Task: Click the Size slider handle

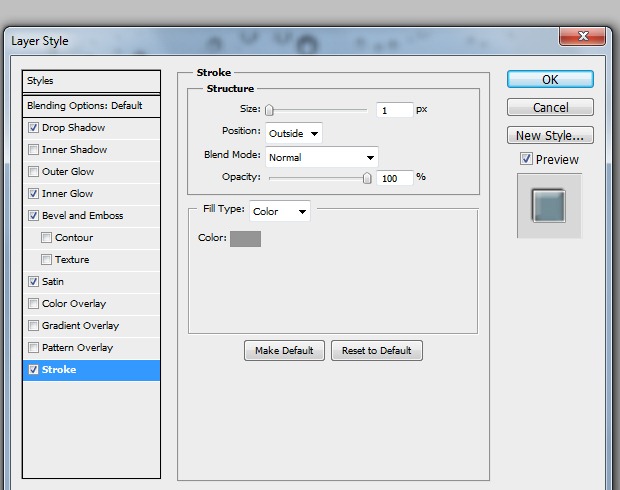Action: tap(269, 110)
